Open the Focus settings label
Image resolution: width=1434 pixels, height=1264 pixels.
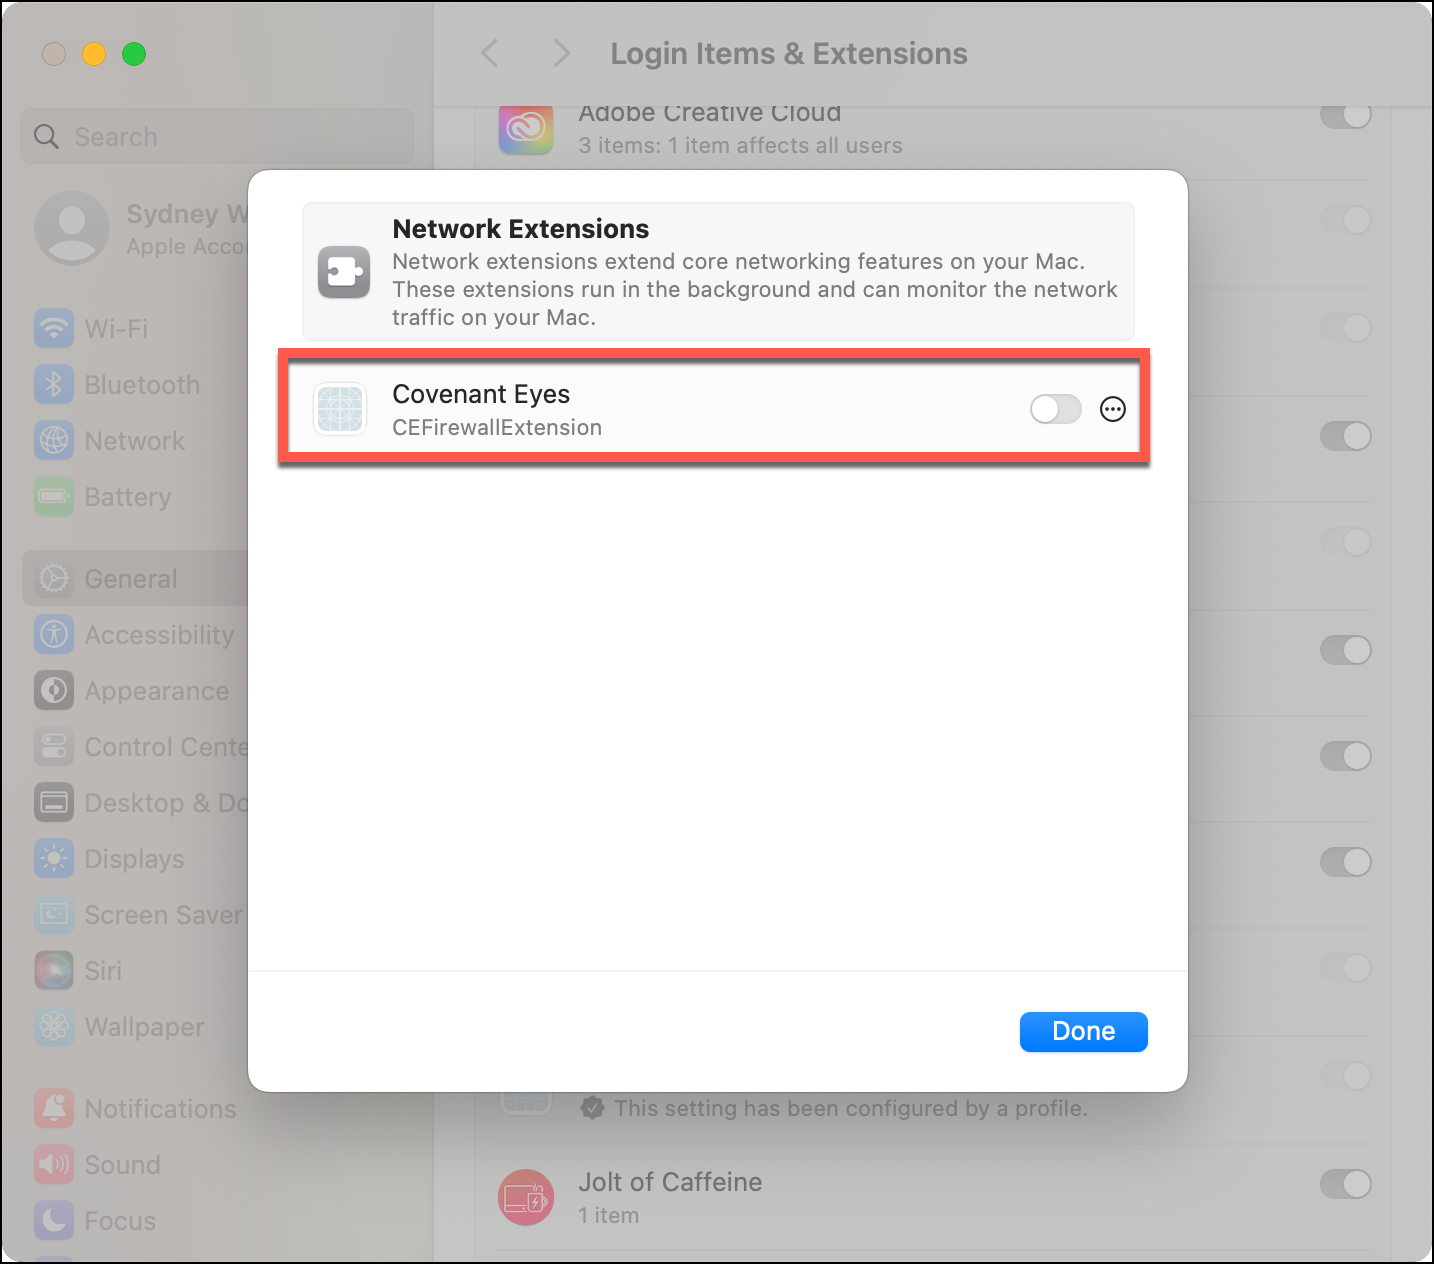(120, 1221)
